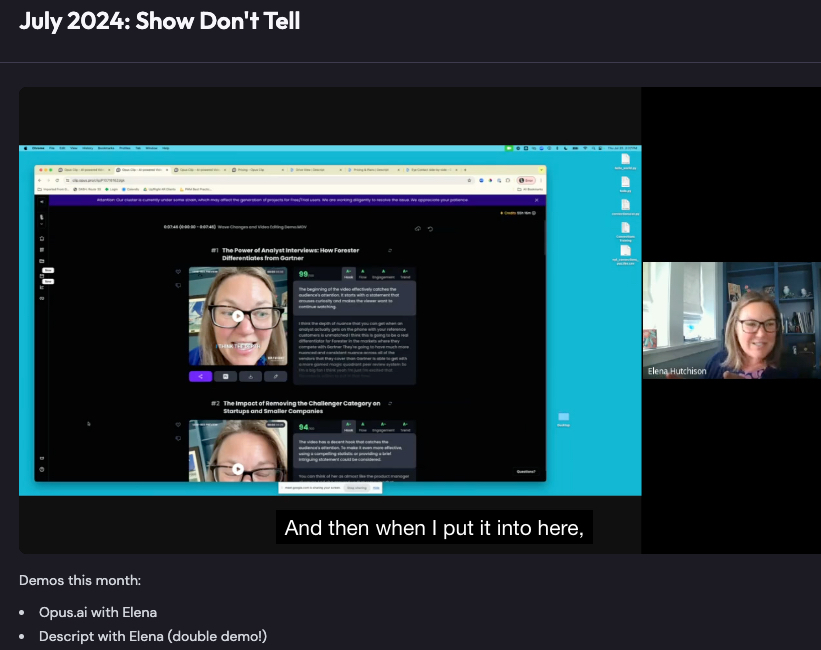821x650 pixels.
Task: Click the Questions? button at bottom right
Action: 525,471
